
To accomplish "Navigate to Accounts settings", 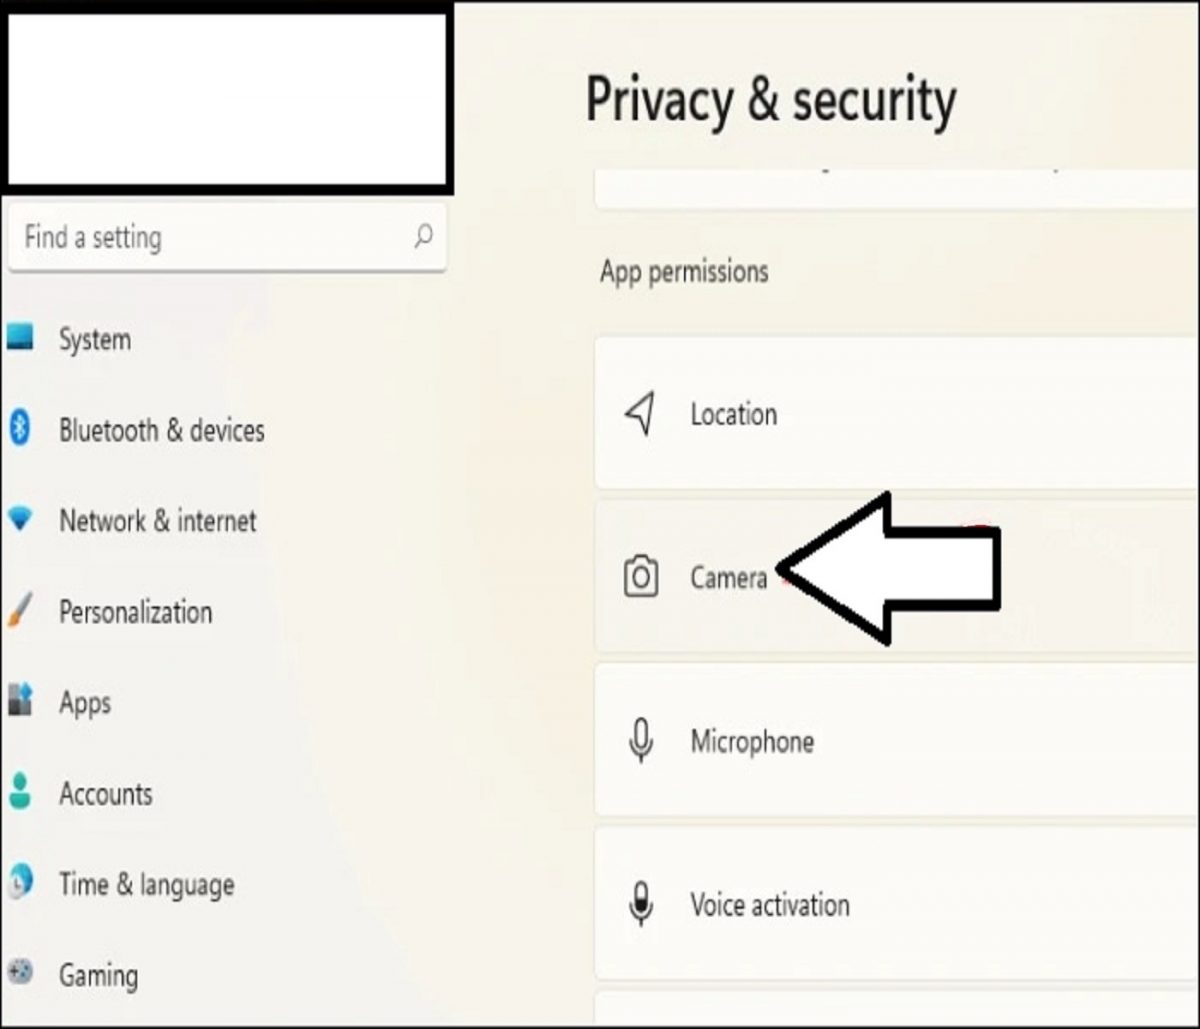I will point(106,794).
